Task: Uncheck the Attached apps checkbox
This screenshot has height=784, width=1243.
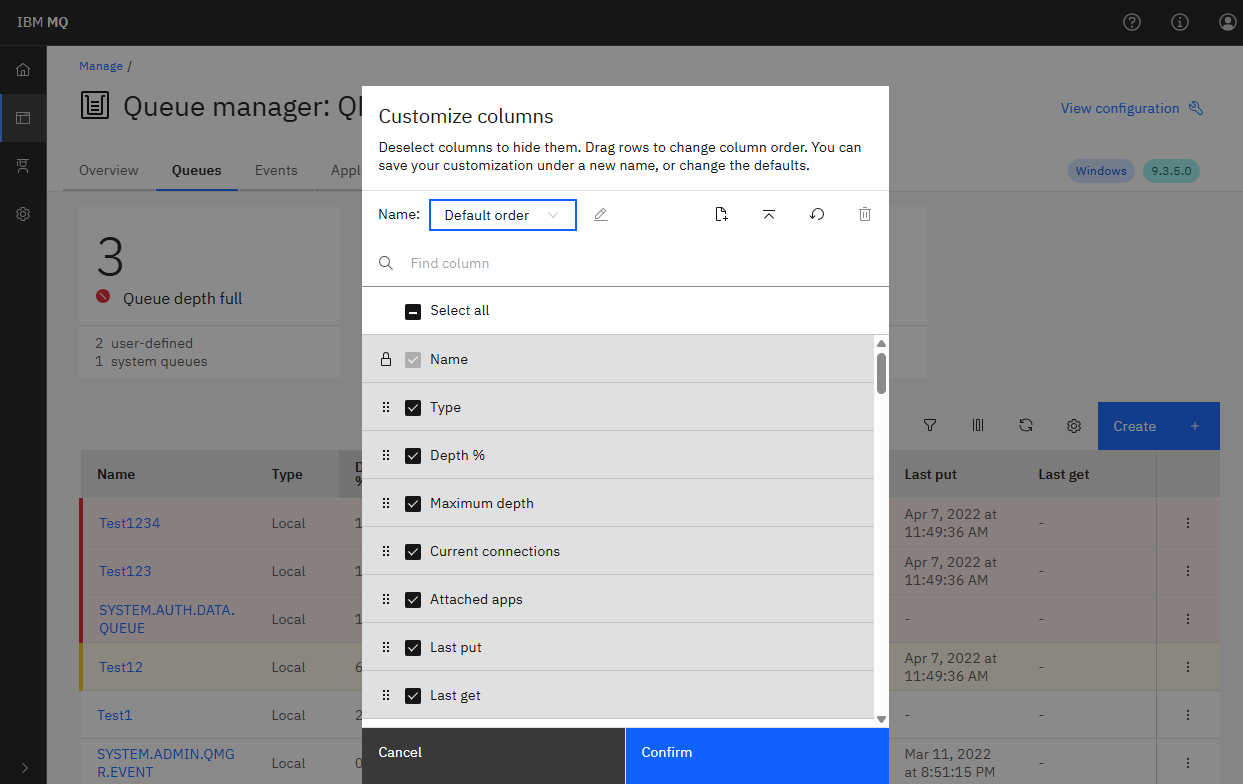Action: tap(413, 599)
